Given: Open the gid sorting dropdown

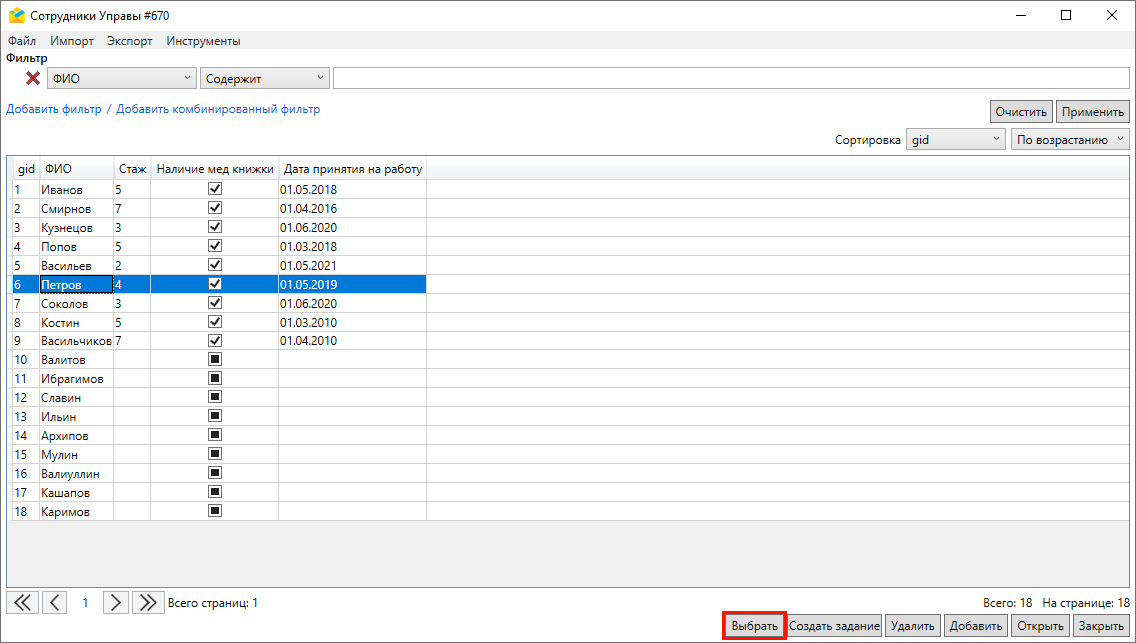Looking at the screenshot, I should (955, 140).
